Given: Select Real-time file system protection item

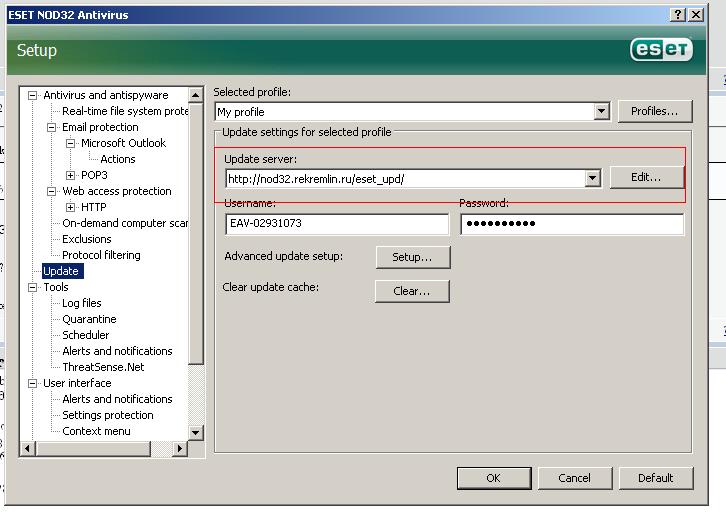Looking at the screenshot, I should tap(125, 111).
